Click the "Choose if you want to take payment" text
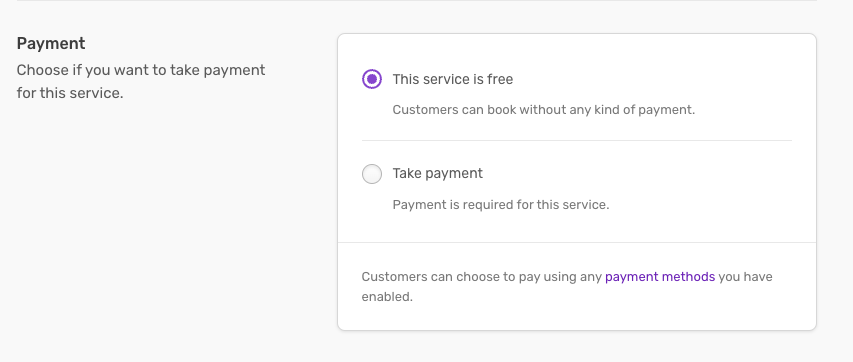Image resolution: width=853 pixels, height=362 pixels. 141,70
